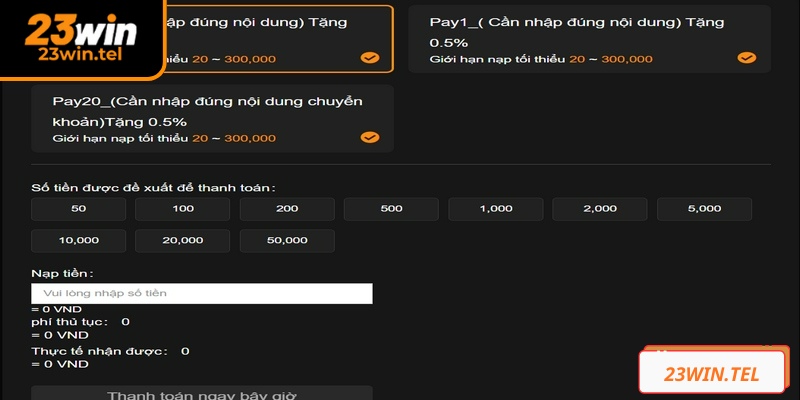Choose suggested amount 20,000
Screen dimensions: 800x400
[183, 240]
